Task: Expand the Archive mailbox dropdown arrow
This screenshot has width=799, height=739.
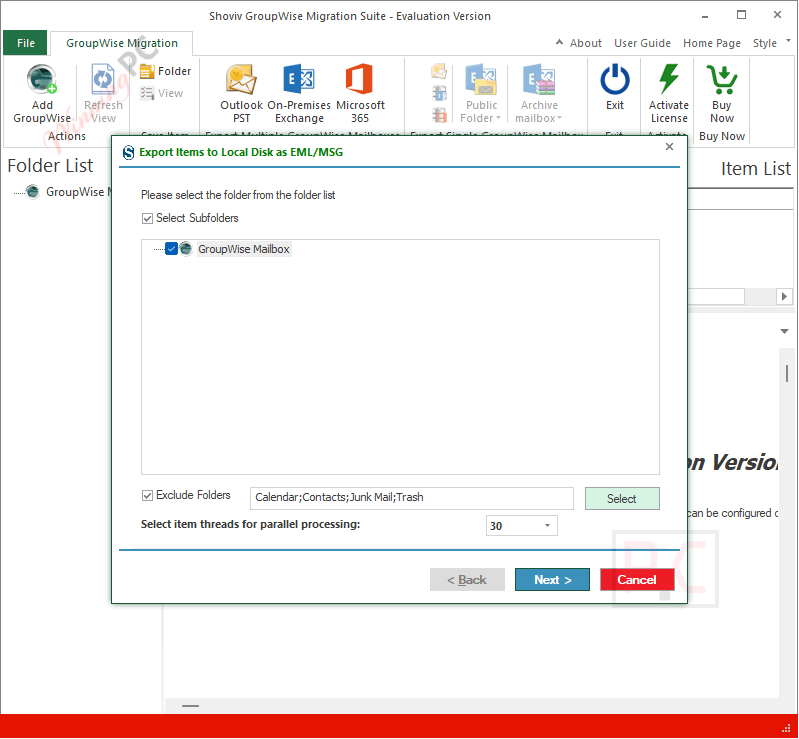Action: tap(559, 118)
